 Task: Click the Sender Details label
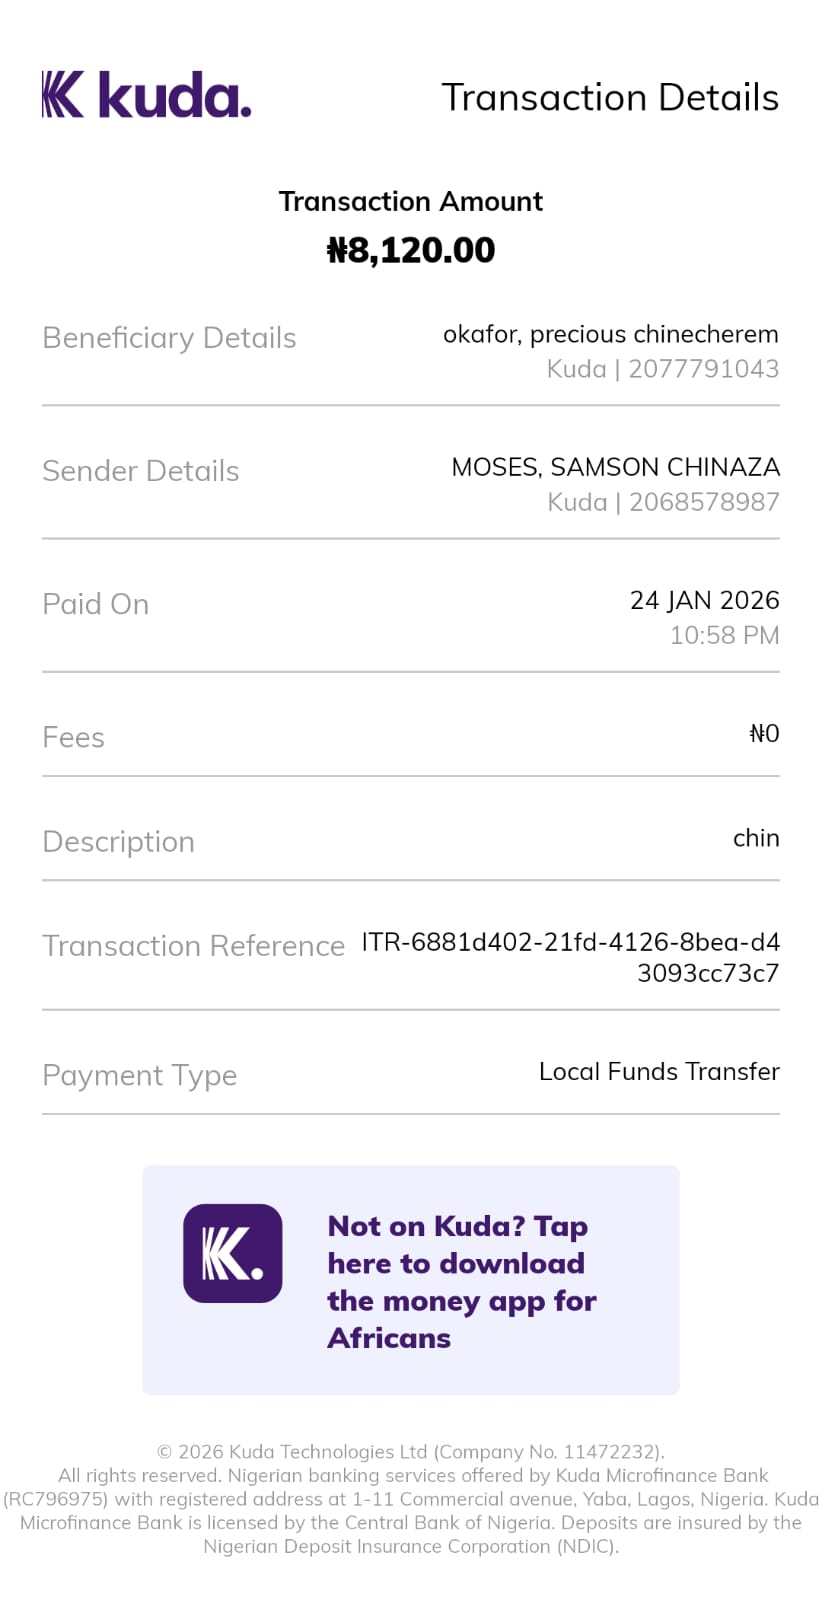click(x=141, y=471)
